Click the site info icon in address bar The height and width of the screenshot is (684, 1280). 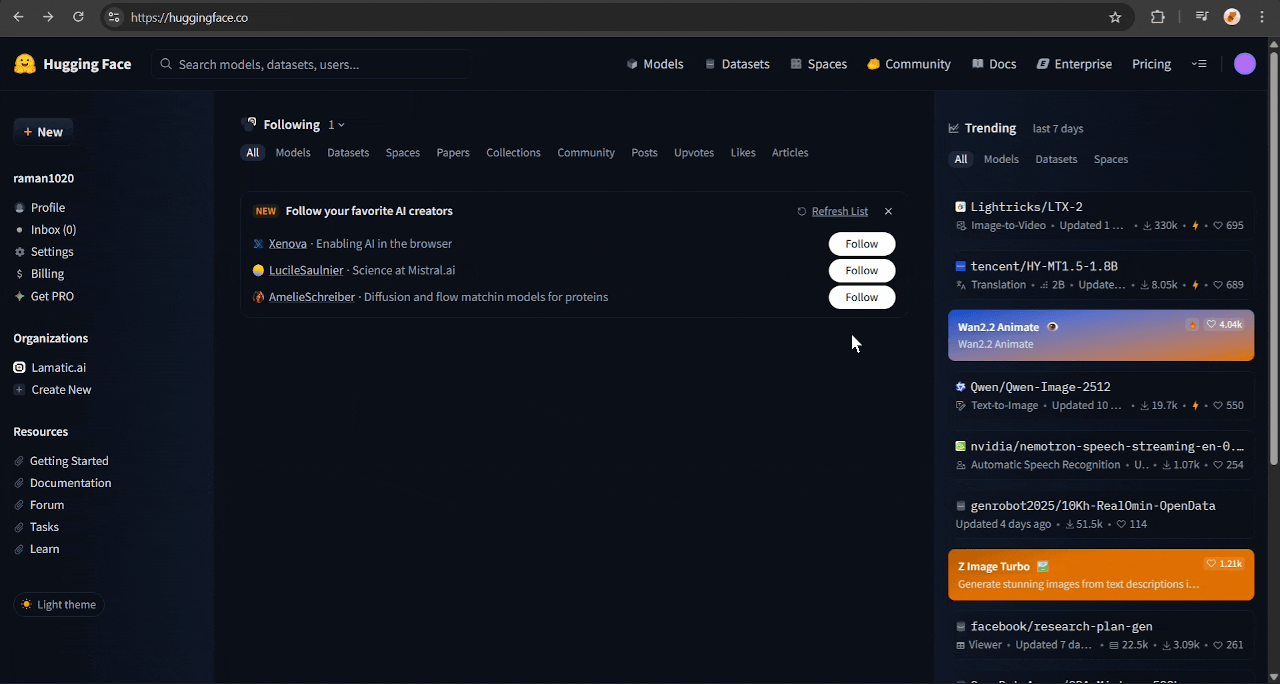114,17
